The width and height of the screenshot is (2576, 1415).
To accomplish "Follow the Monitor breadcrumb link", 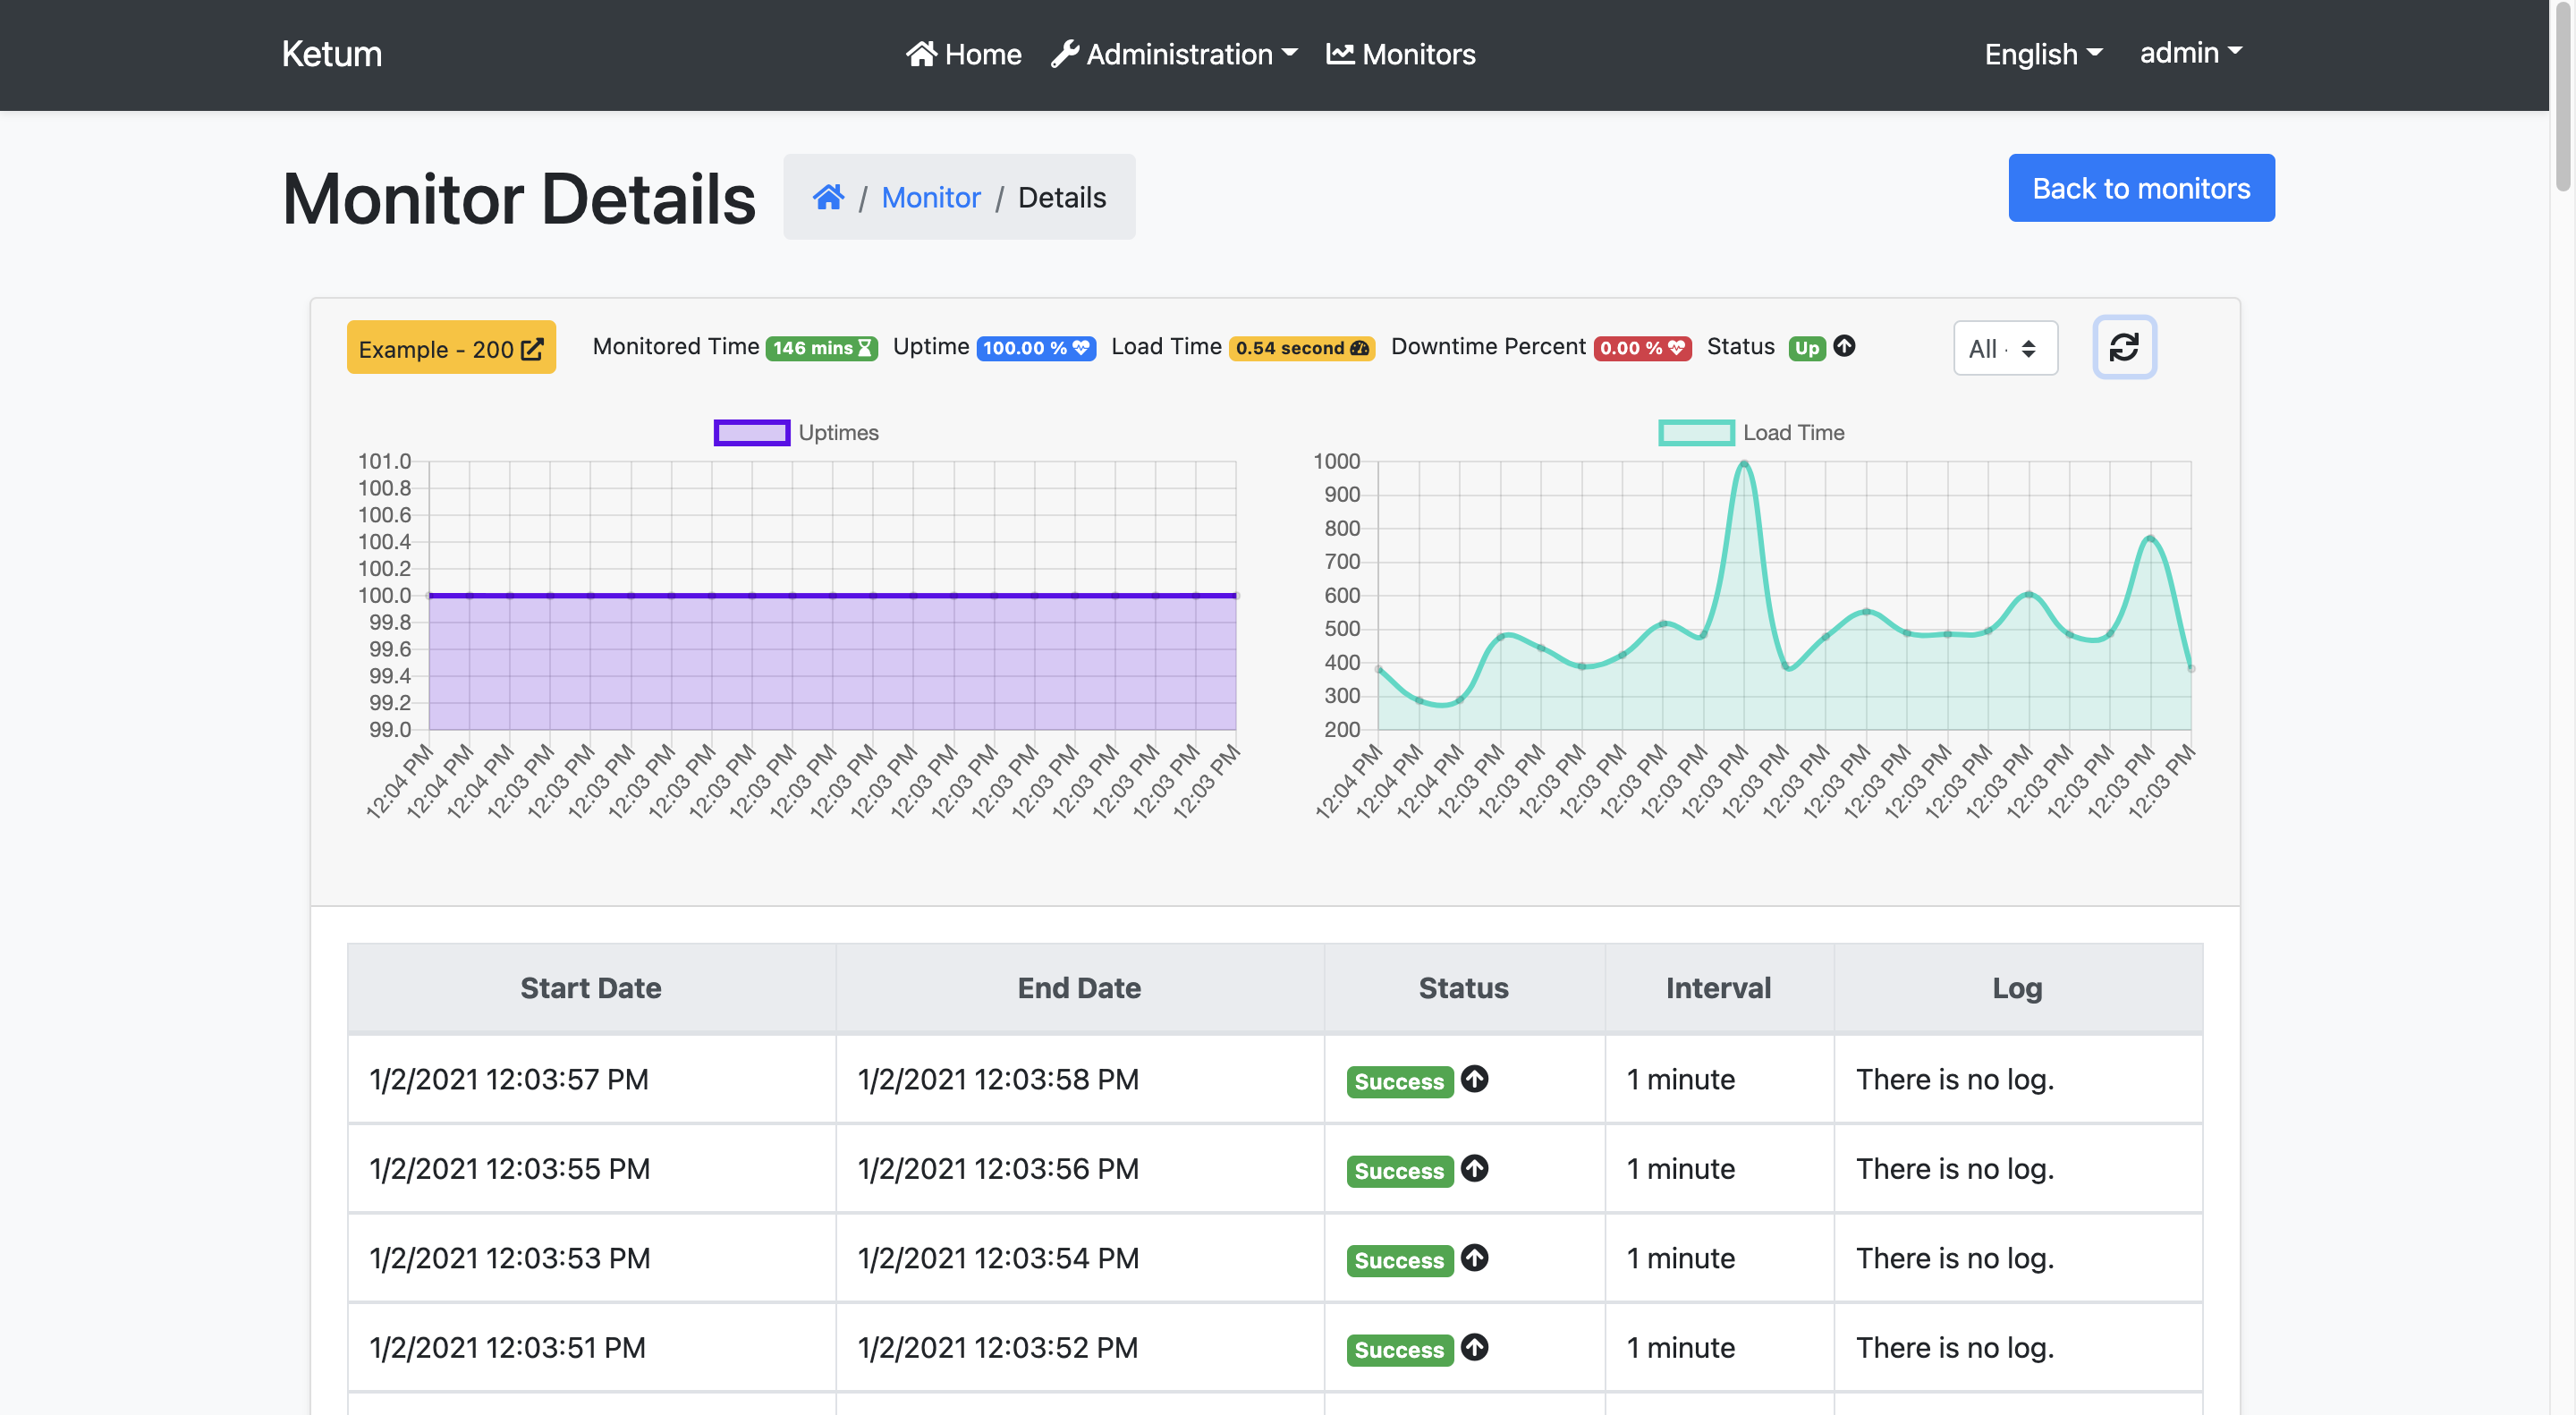I will [x=930, y=197].
